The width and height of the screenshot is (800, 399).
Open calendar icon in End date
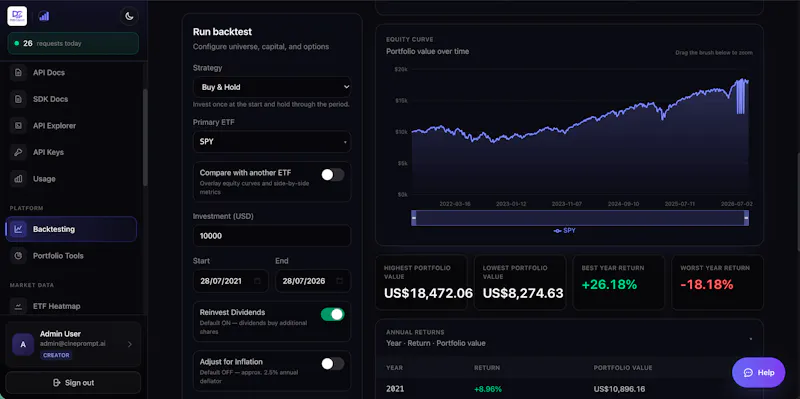[339, 281]
